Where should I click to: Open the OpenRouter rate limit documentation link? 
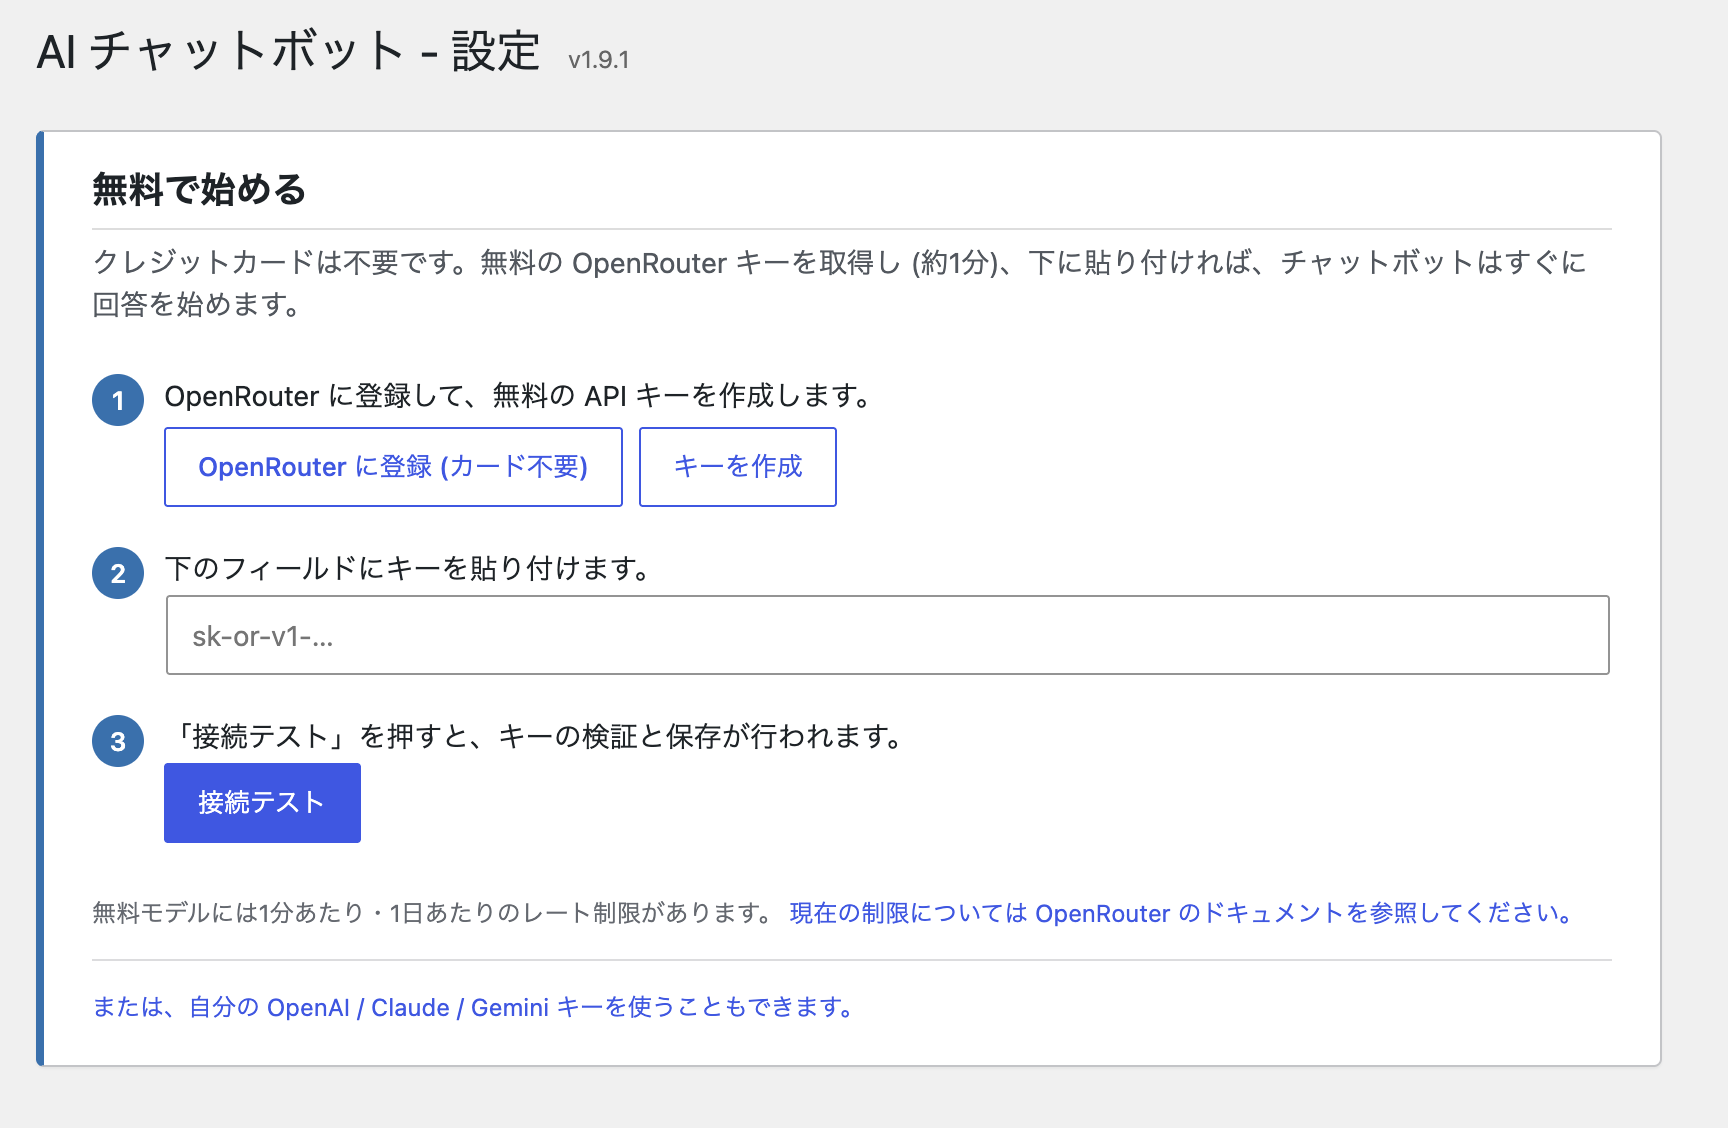1183,913
